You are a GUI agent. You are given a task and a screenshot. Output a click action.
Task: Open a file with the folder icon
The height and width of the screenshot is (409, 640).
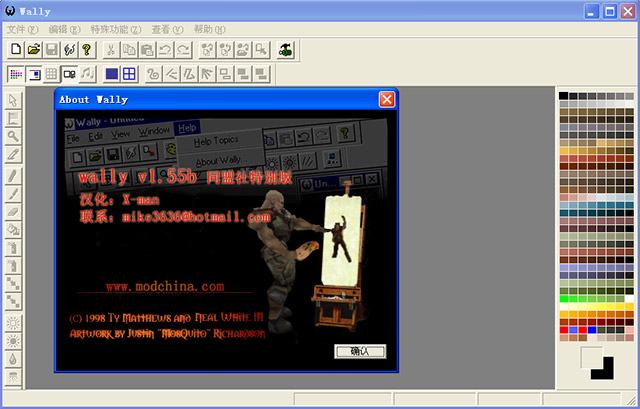tap(33, 49)
